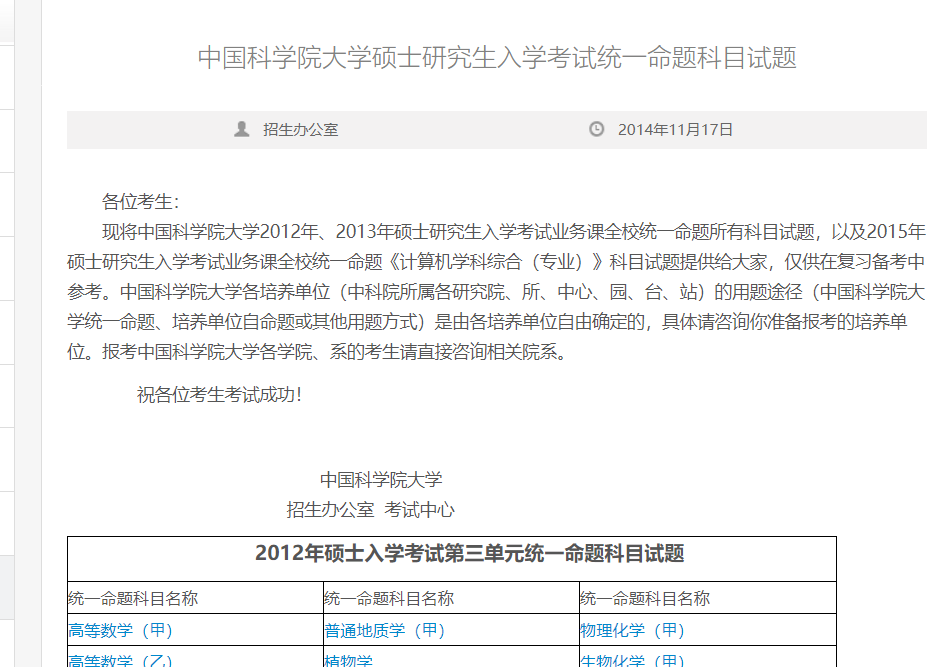Open the 植物学 exam paper link
The width and height of the screenshot is (937, 667).
[348, 661]
